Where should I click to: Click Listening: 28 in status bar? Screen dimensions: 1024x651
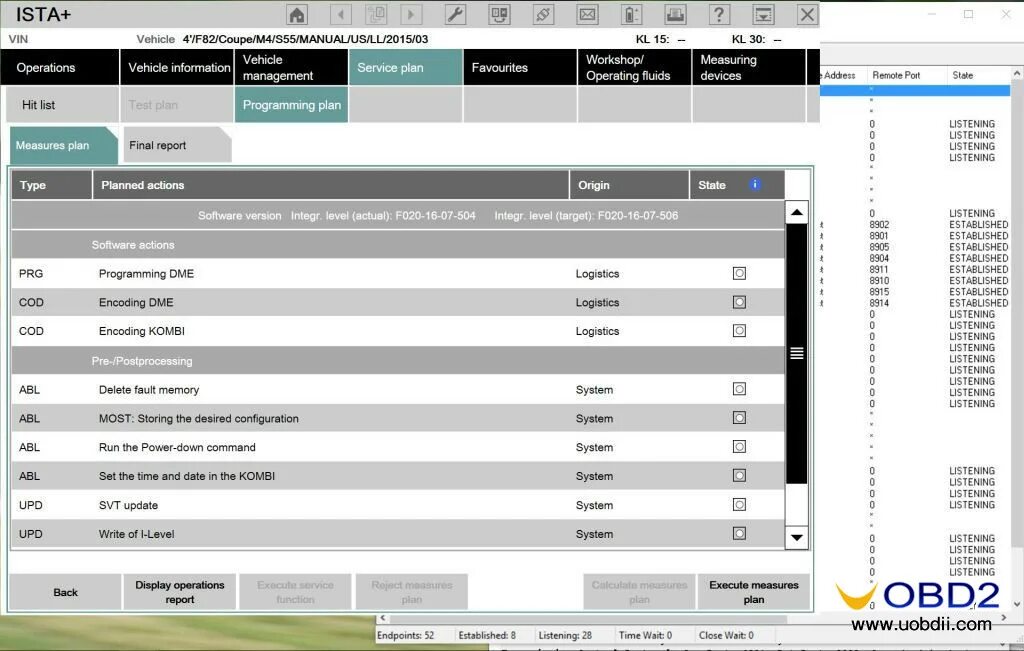(565, 635)
